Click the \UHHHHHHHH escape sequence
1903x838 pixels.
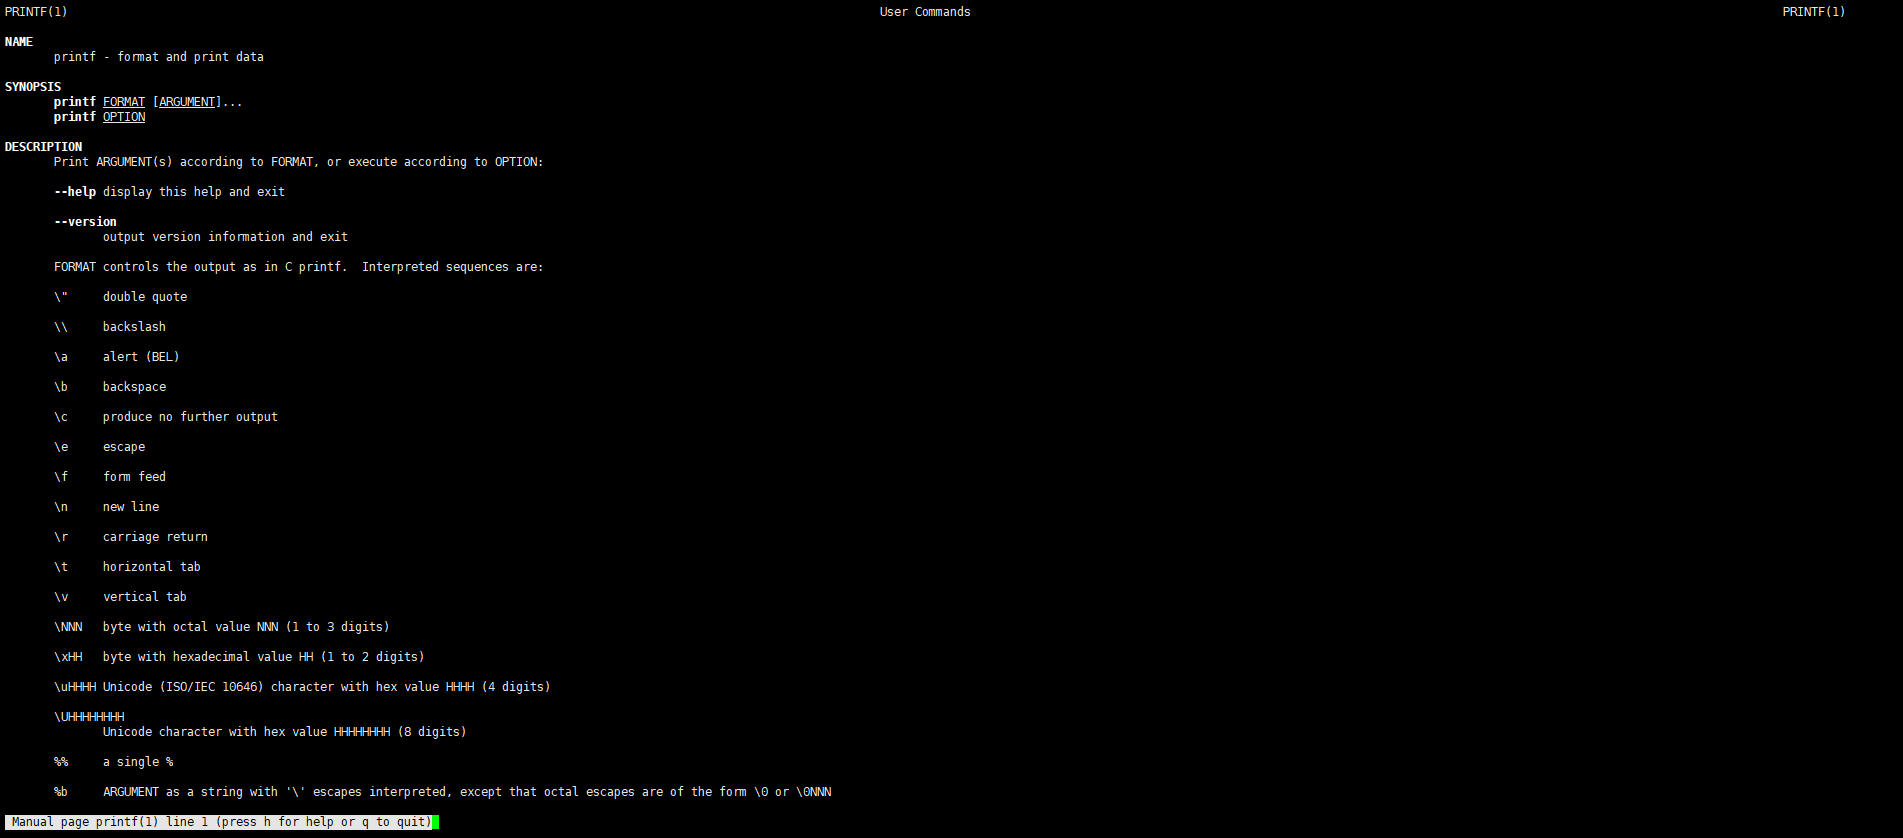pyautogui.click(x=89, y=717)
